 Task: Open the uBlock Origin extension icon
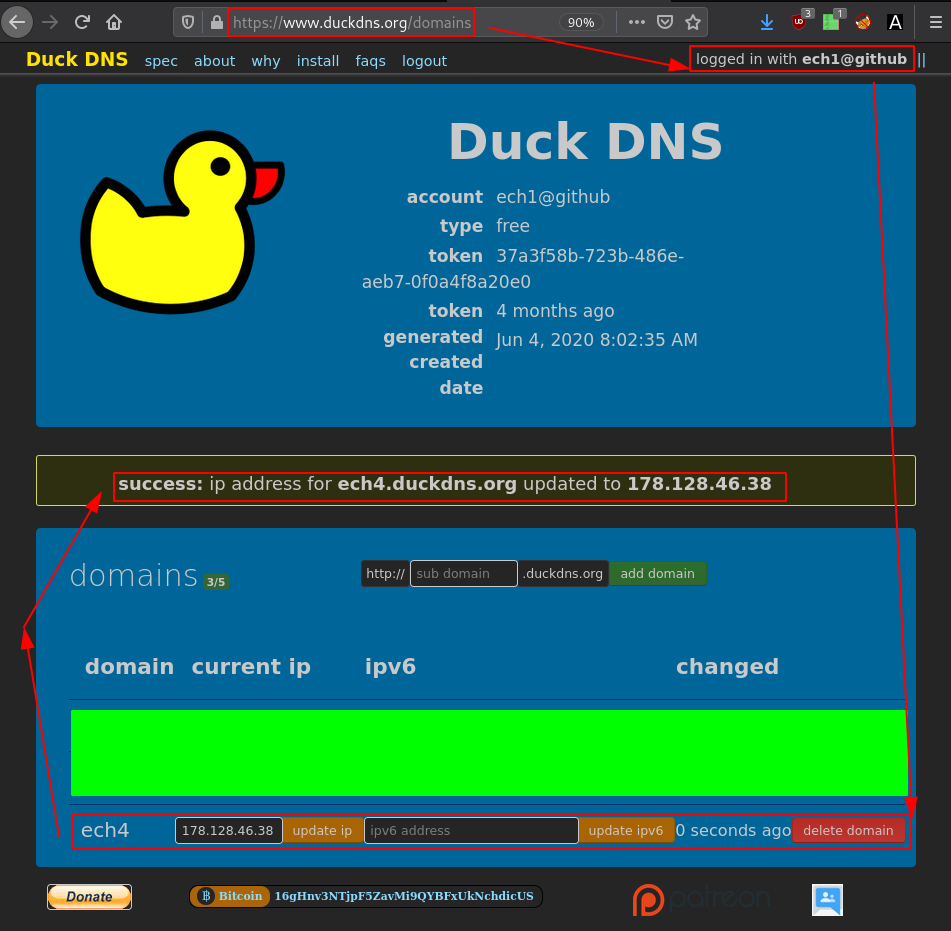pos(799,22)
